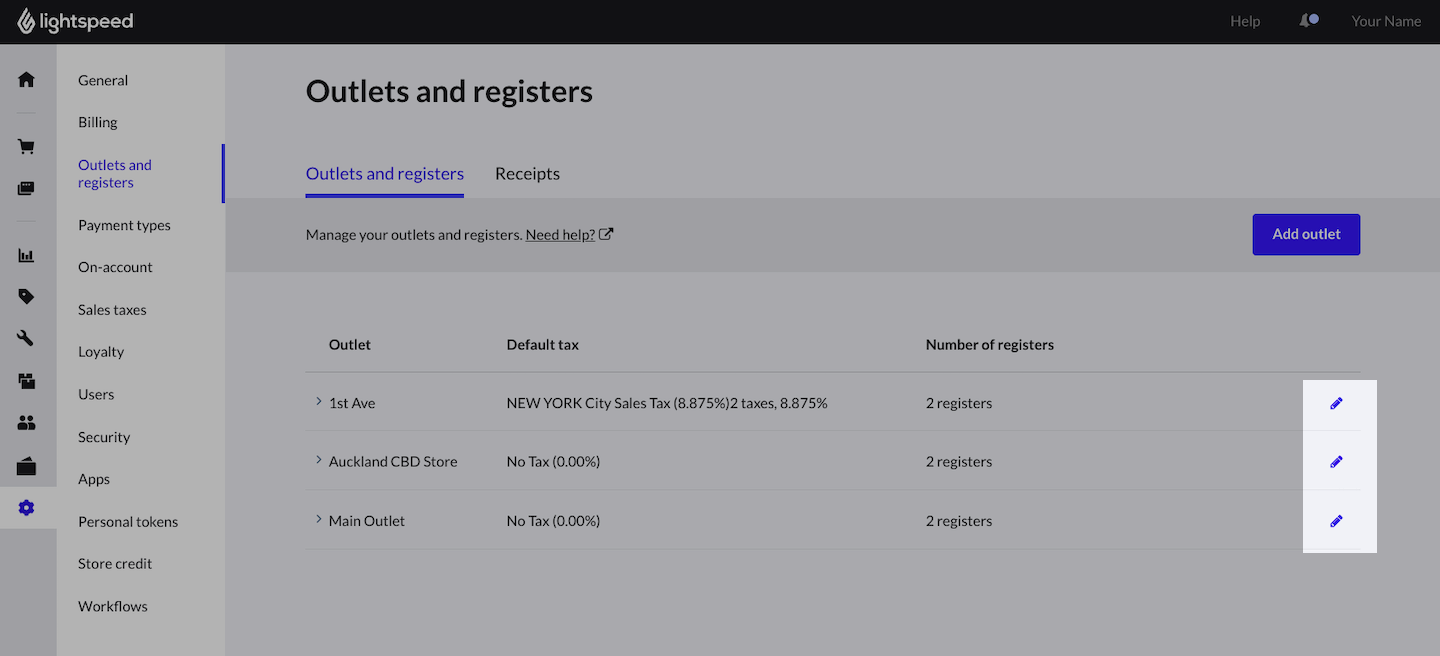
Task: Open Security settings
Action: tap(104, 437)
